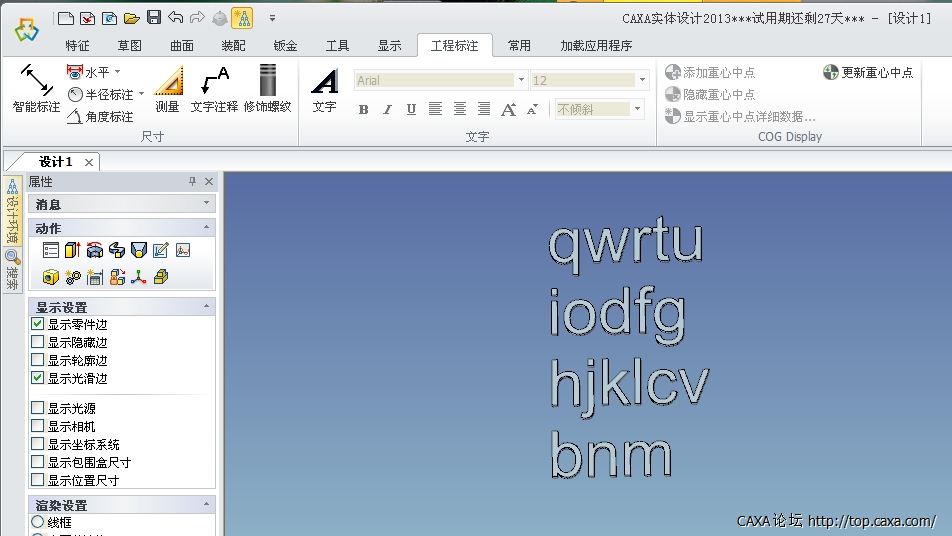Switch to the 特征 ribbon tab

pos(77,46)
